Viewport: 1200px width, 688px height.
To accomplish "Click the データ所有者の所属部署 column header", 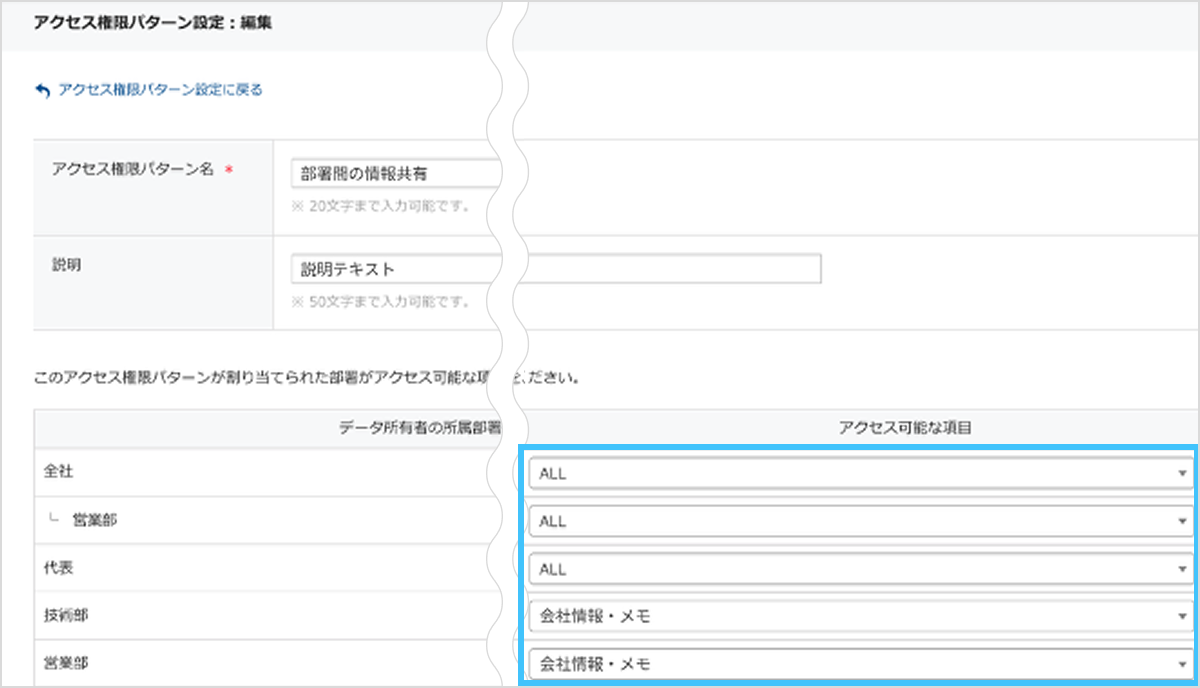I will (420, 428).
